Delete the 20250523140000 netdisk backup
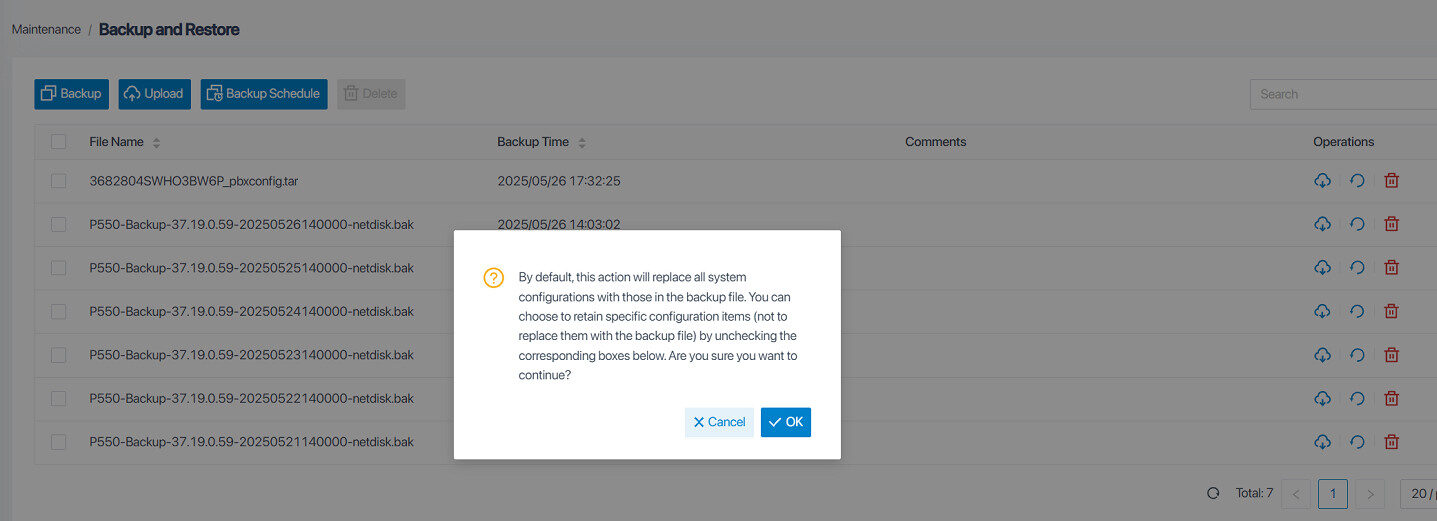The image size is (1437, 521). [x=1391, y=355]
